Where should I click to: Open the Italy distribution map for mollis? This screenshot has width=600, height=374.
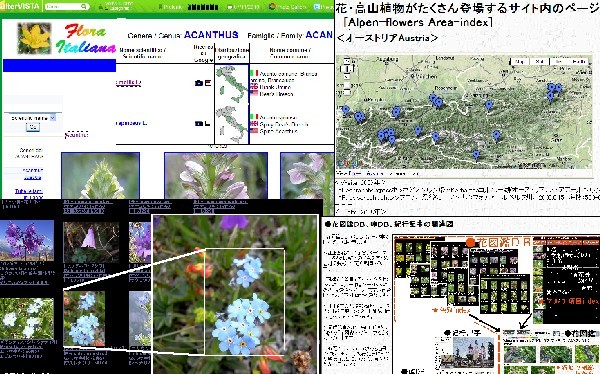point(232,84)
